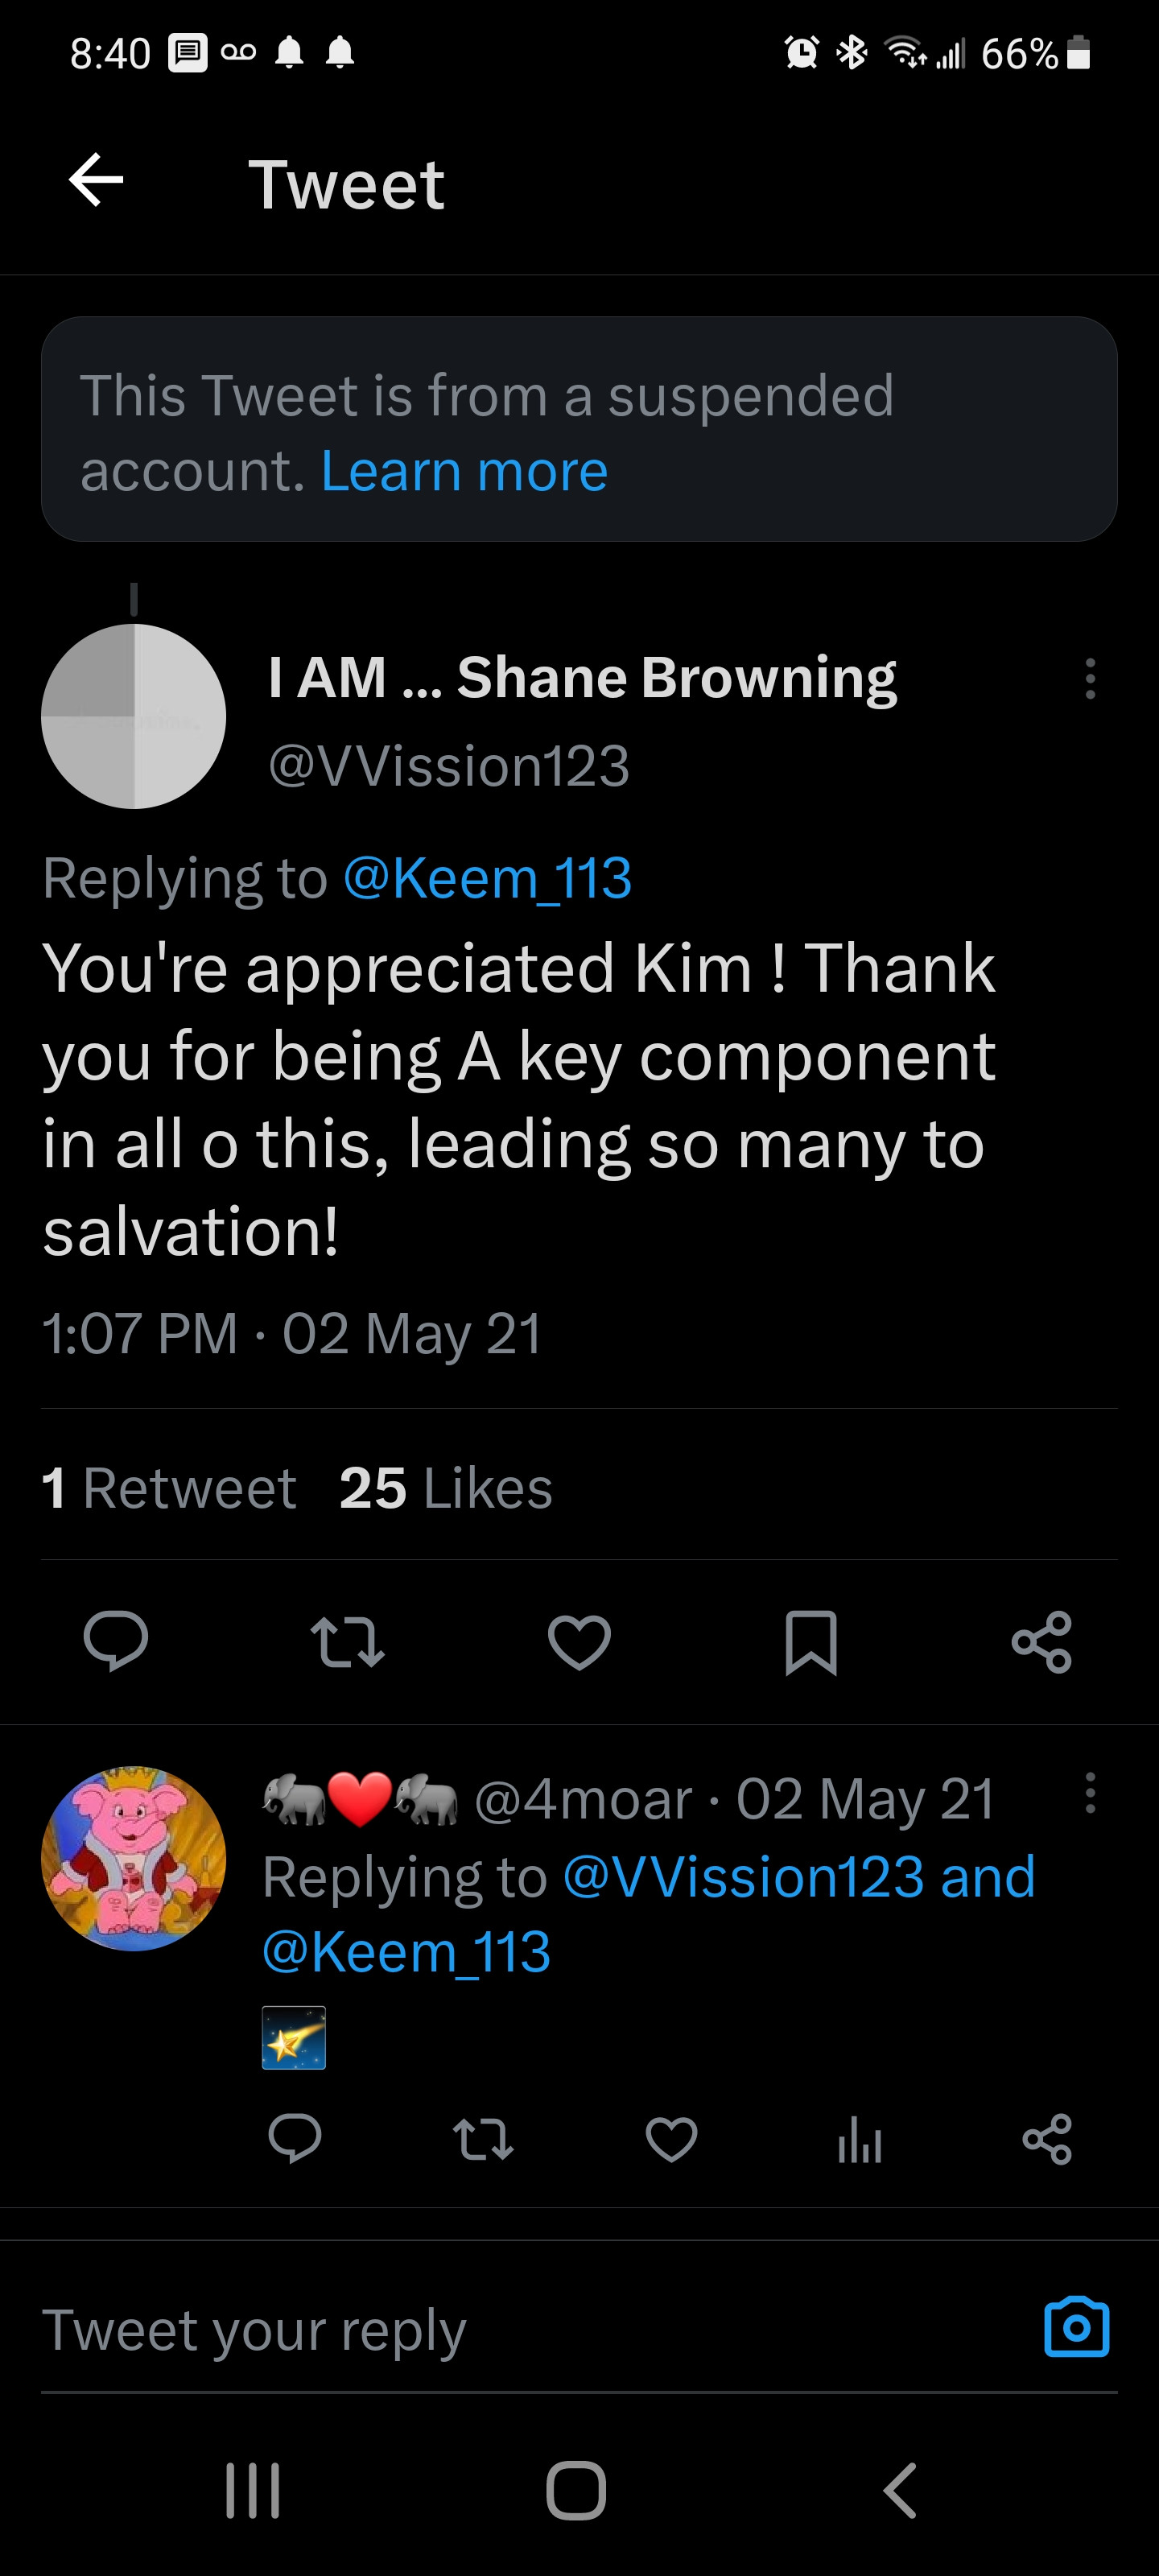Viewport: 1159px width, 2576px height.
Task: Open the @4moar elephant avatar
Action: coord(133,1858)
